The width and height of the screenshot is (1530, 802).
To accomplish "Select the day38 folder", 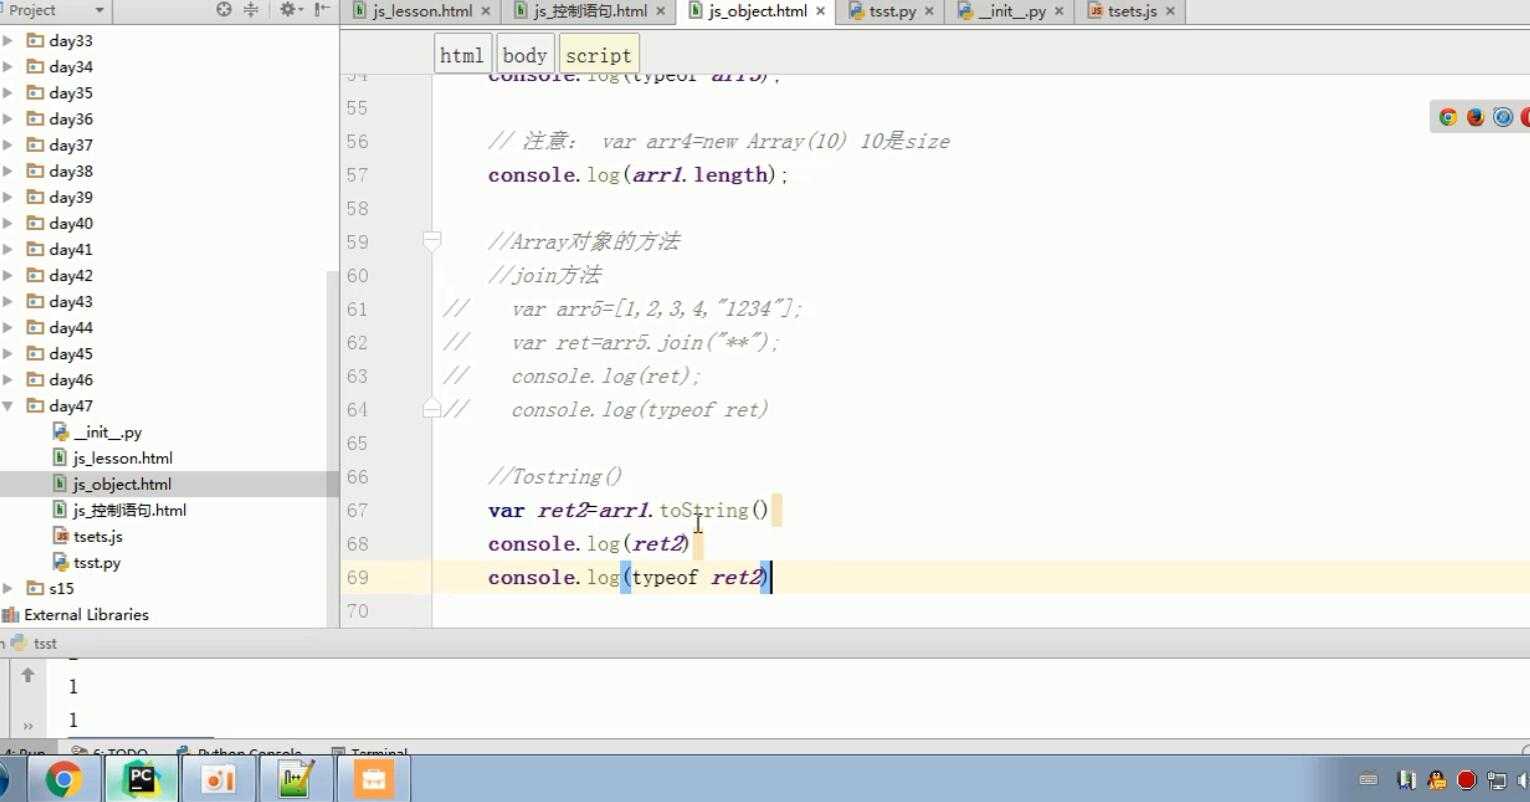I will pyautogui.click(x=70, y=171).
